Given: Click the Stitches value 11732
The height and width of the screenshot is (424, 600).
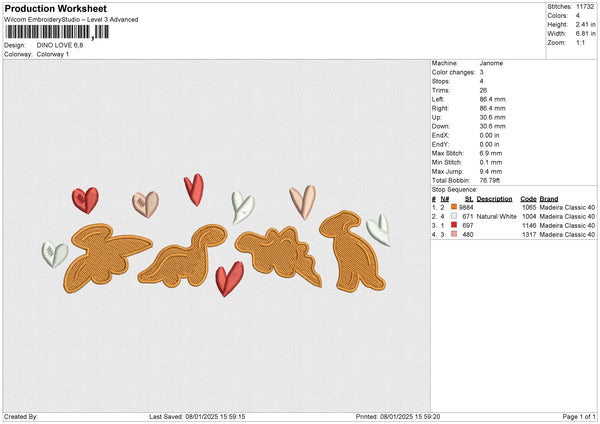Looking at the screenshot, I should (585, 7).
